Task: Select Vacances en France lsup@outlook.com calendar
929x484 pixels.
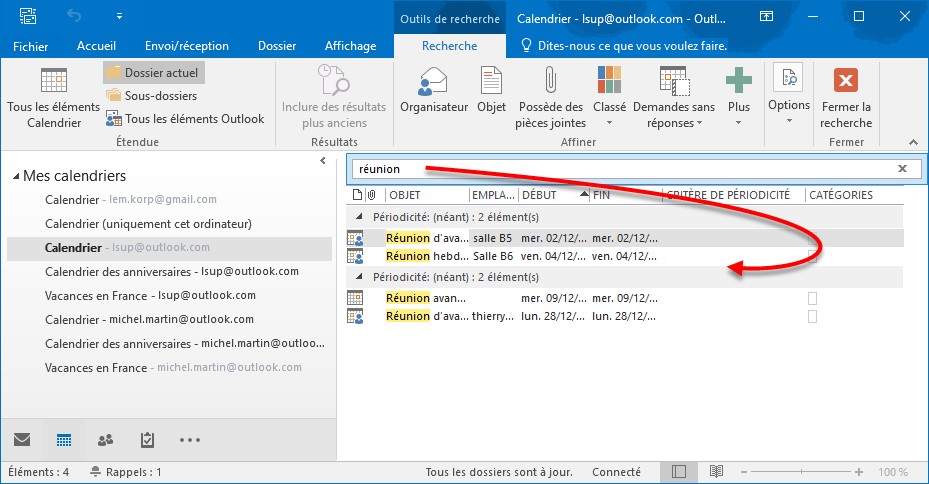Action: (x=150, y=296)
